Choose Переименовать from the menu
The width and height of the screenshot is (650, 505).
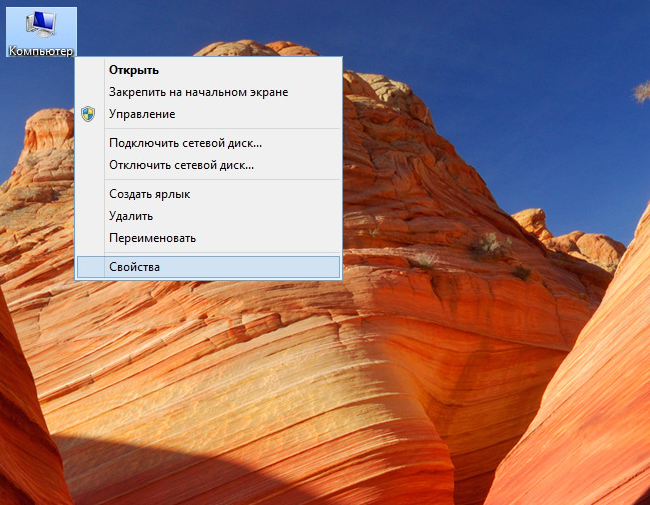tap(152, 238)
